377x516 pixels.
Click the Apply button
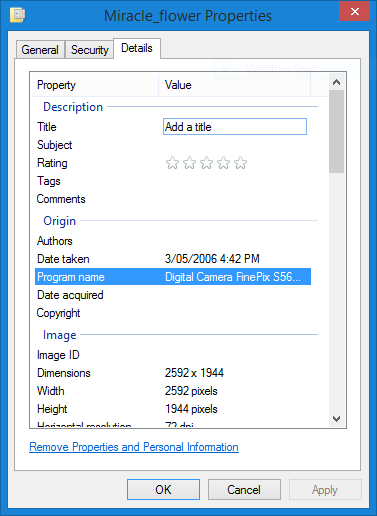[x=325, y=490]
